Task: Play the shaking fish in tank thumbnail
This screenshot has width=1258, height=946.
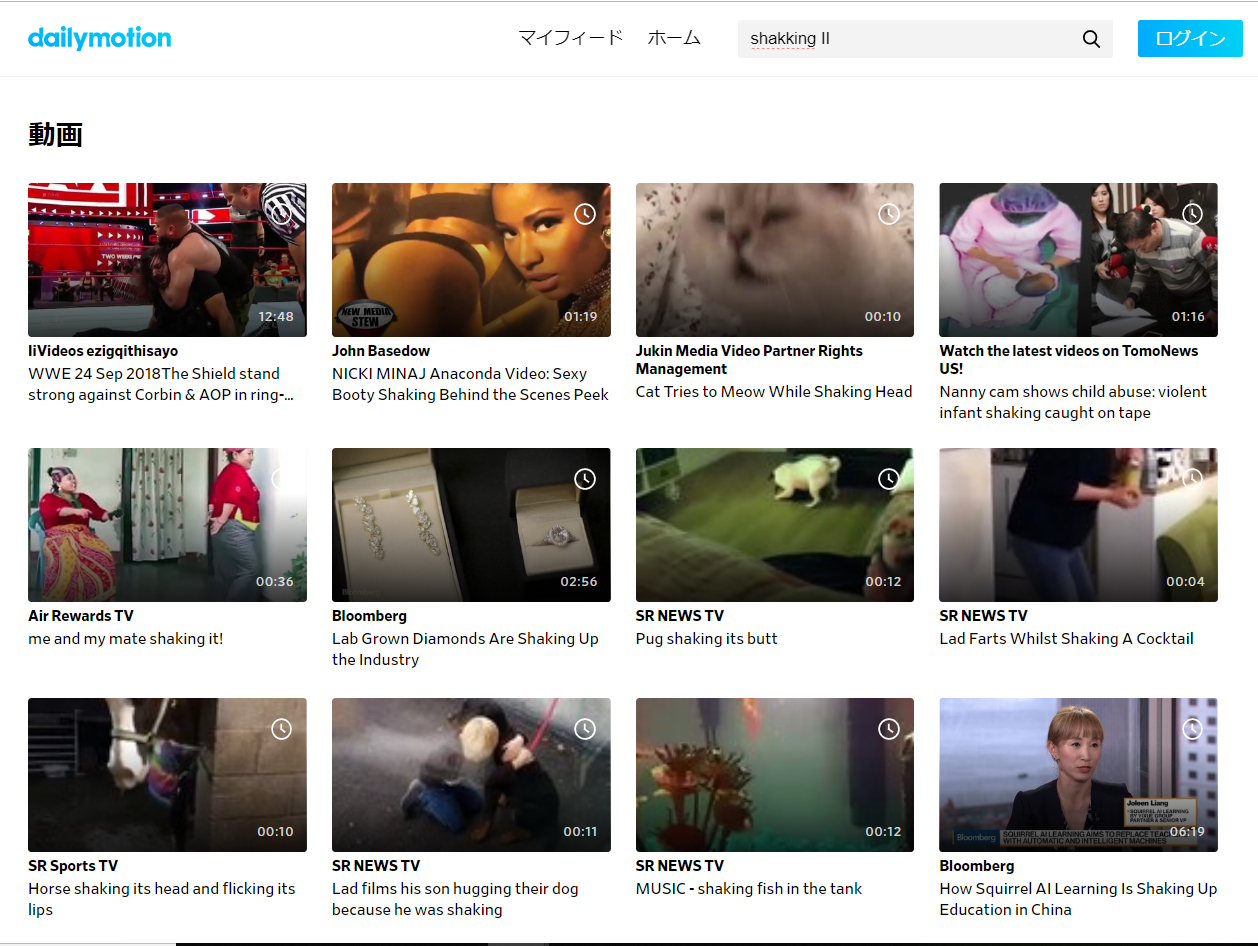Action: point(775,775)
